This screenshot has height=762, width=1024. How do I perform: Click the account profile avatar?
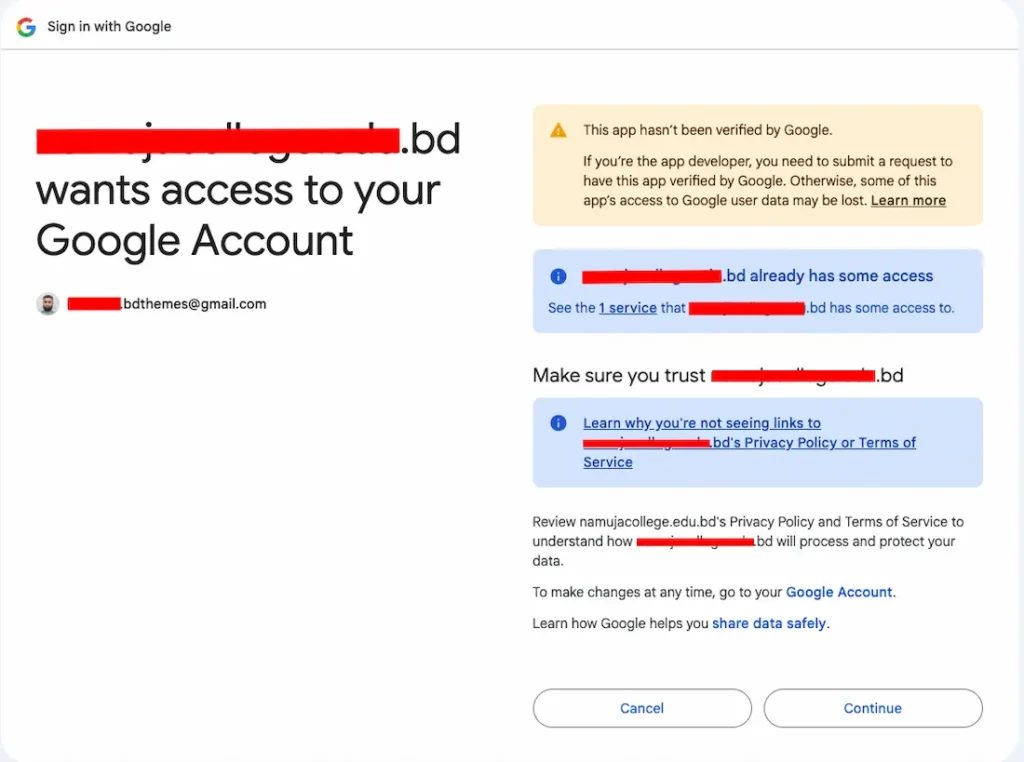point(48,304)
